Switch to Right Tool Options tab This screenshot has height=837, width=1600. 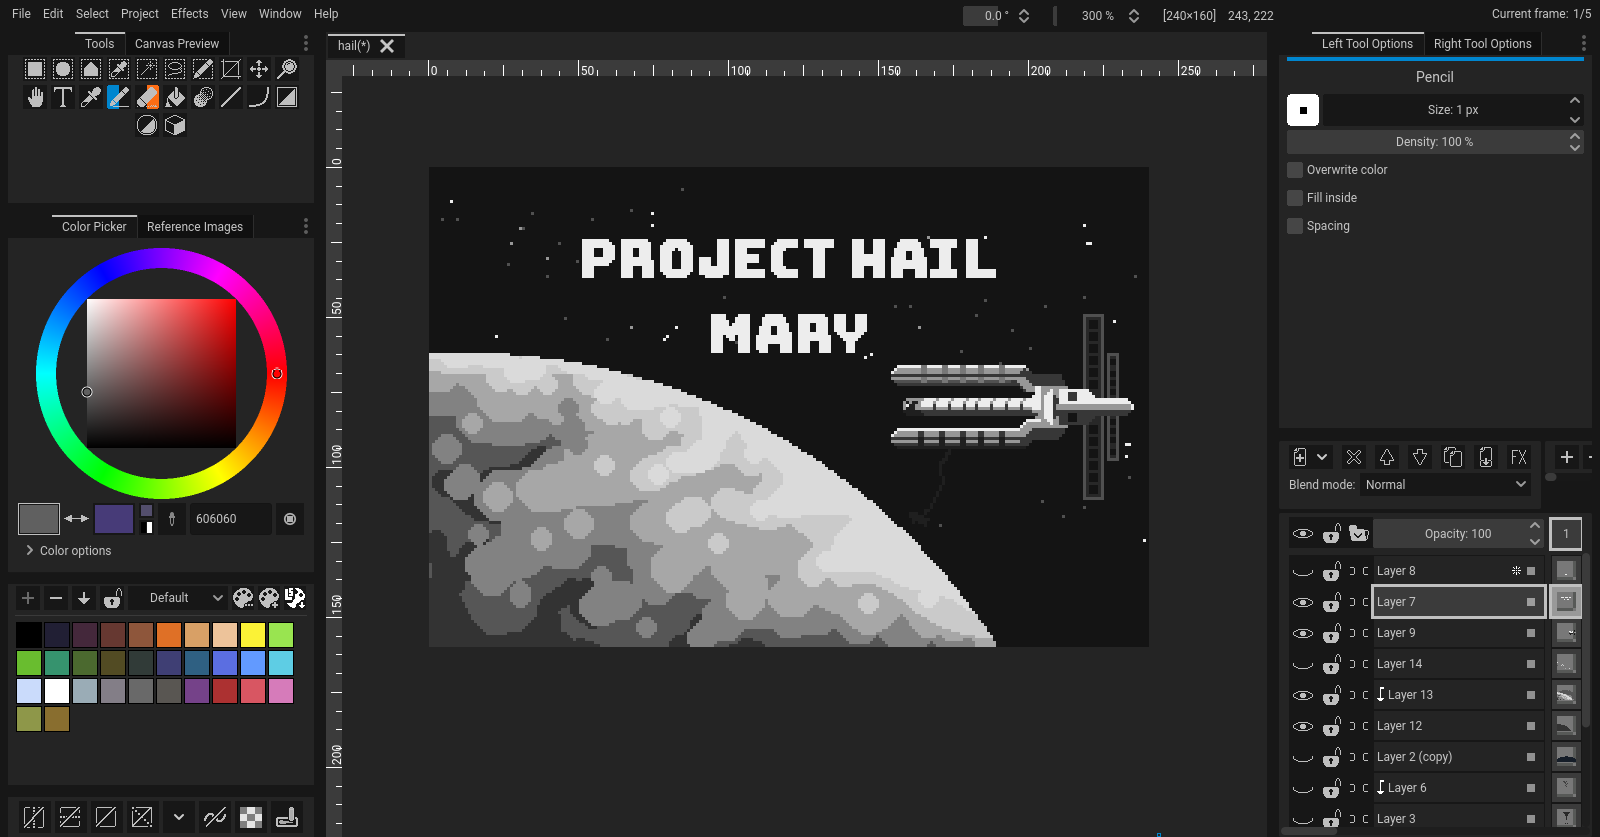[1482, 44]
